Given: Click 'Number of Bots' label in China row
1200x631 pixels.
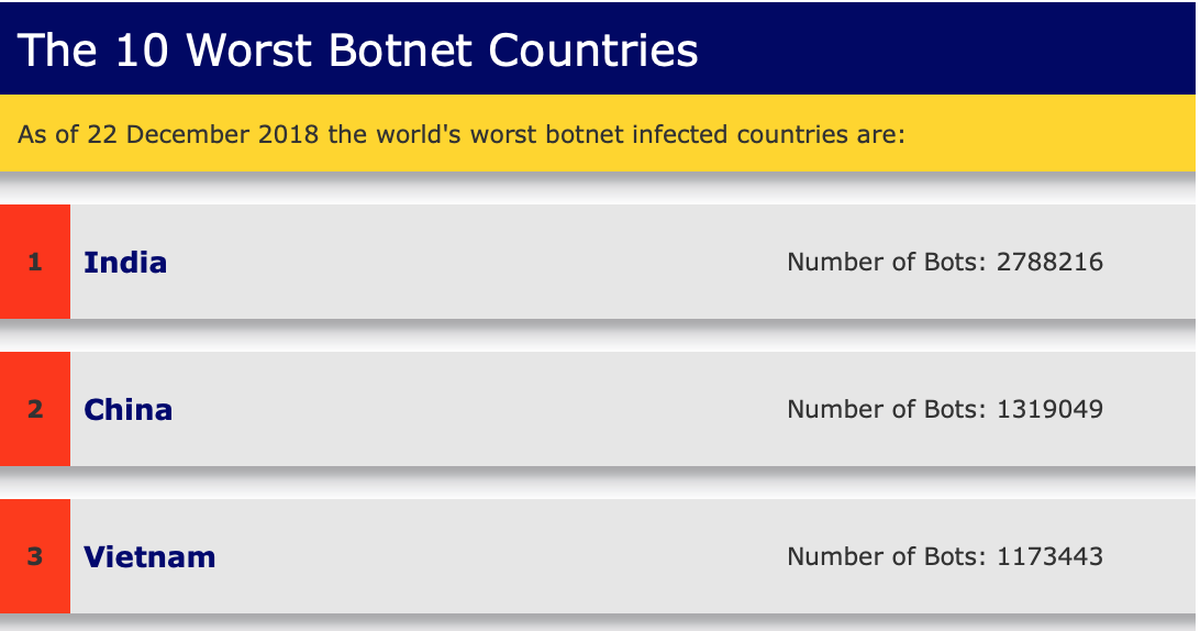Looking at the screenshot, I should [x=887, y=409].
